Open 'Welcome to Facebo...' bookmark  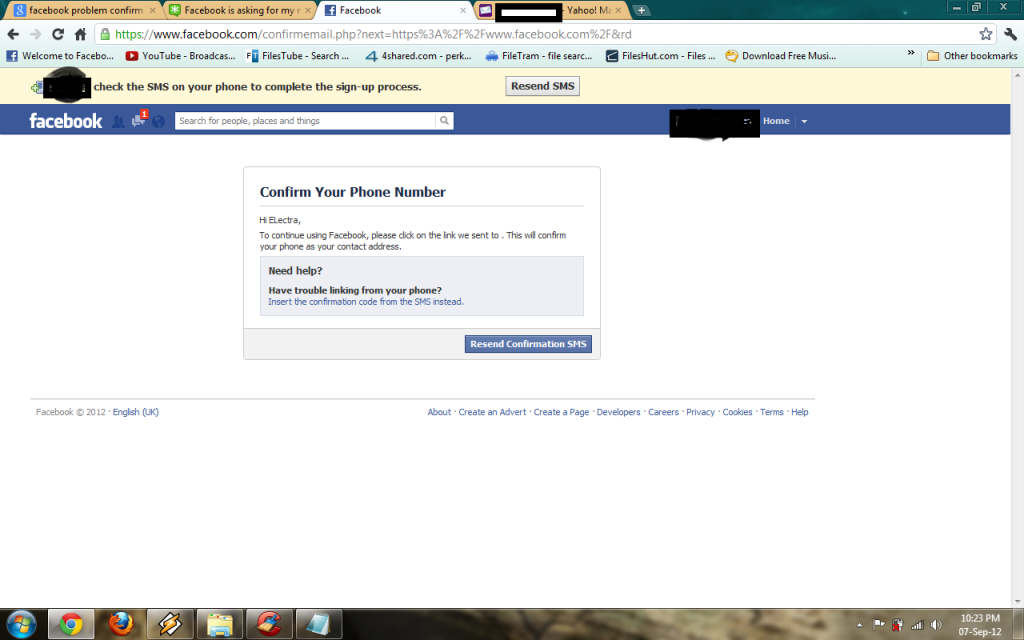click(x=60, y=56)
